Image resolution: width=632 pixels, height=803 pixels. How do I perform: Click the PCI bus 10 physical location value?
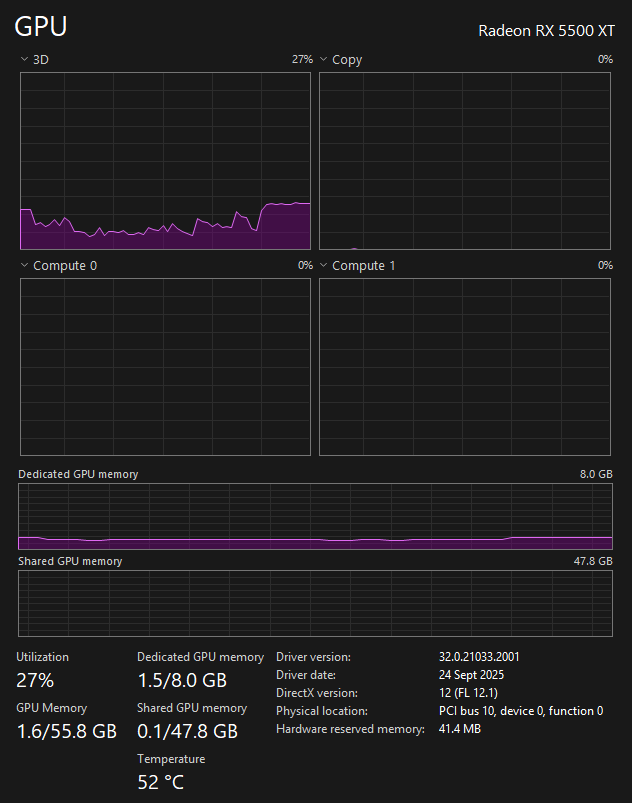coord(521,711)
